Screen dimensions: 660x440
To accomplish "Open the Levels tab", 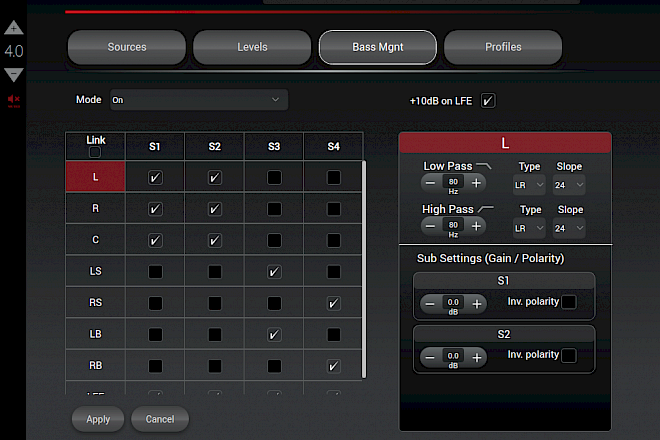I will (252, 47).
